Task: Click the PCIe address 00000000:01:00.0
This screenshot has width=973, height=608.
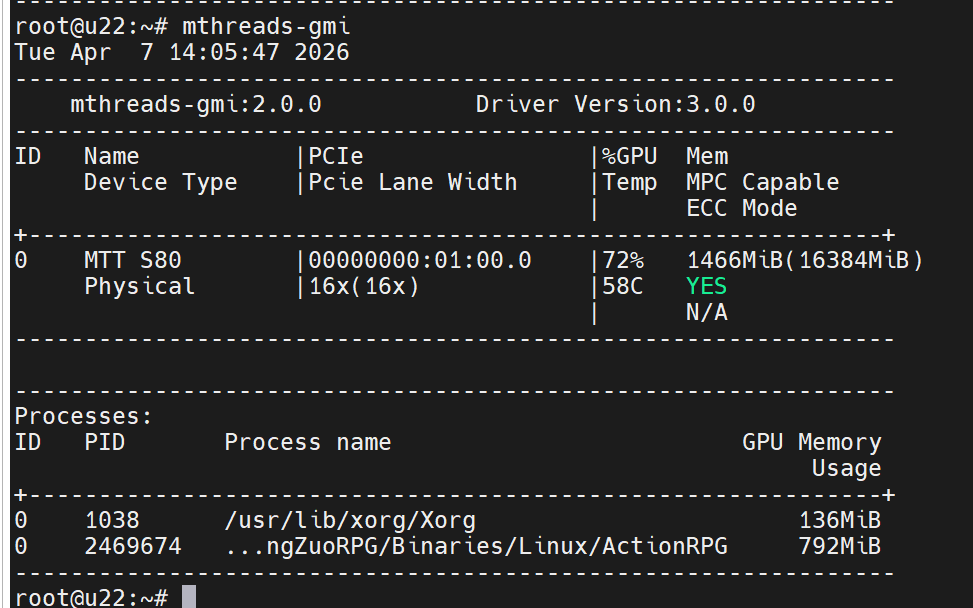Action: tap(419, 260)
